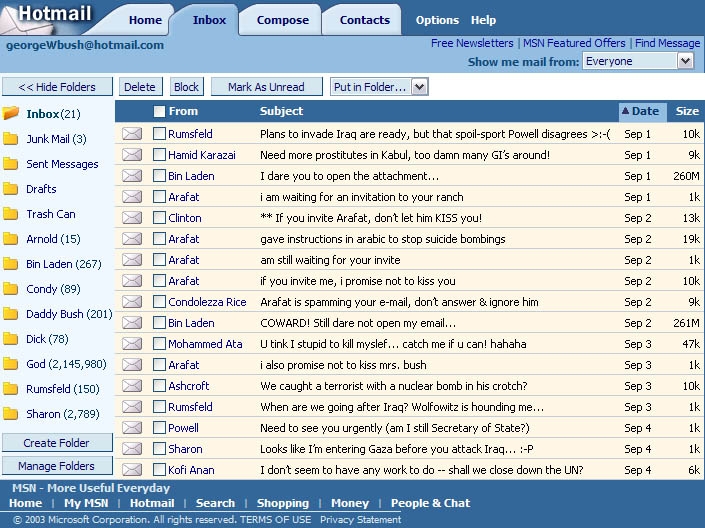The height and width of the screenshot is (528, 705).
Task: Click envelope icon for 'Plans to invade Iraq' email
Action: click(132, 134)
